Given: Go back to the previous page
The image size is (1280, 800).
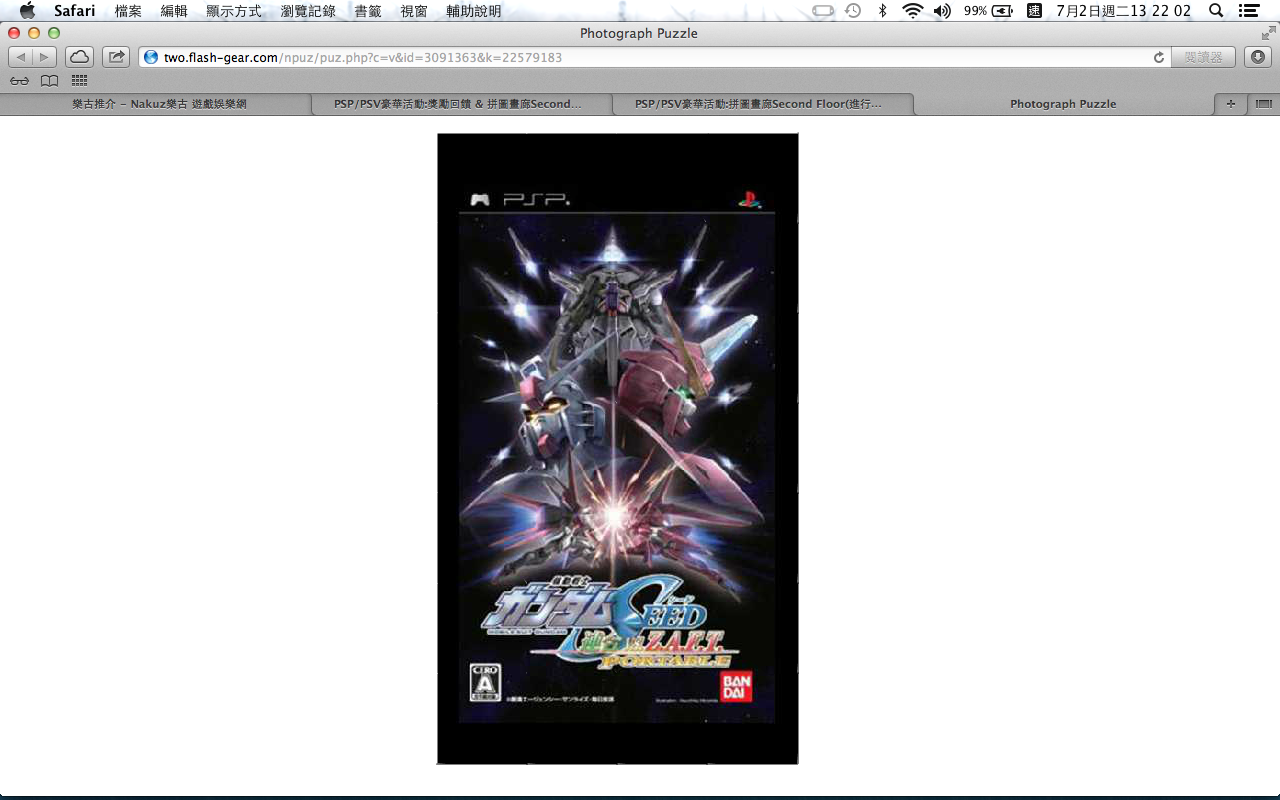Looking at the screenshot, I should click(x=20, y=57).
